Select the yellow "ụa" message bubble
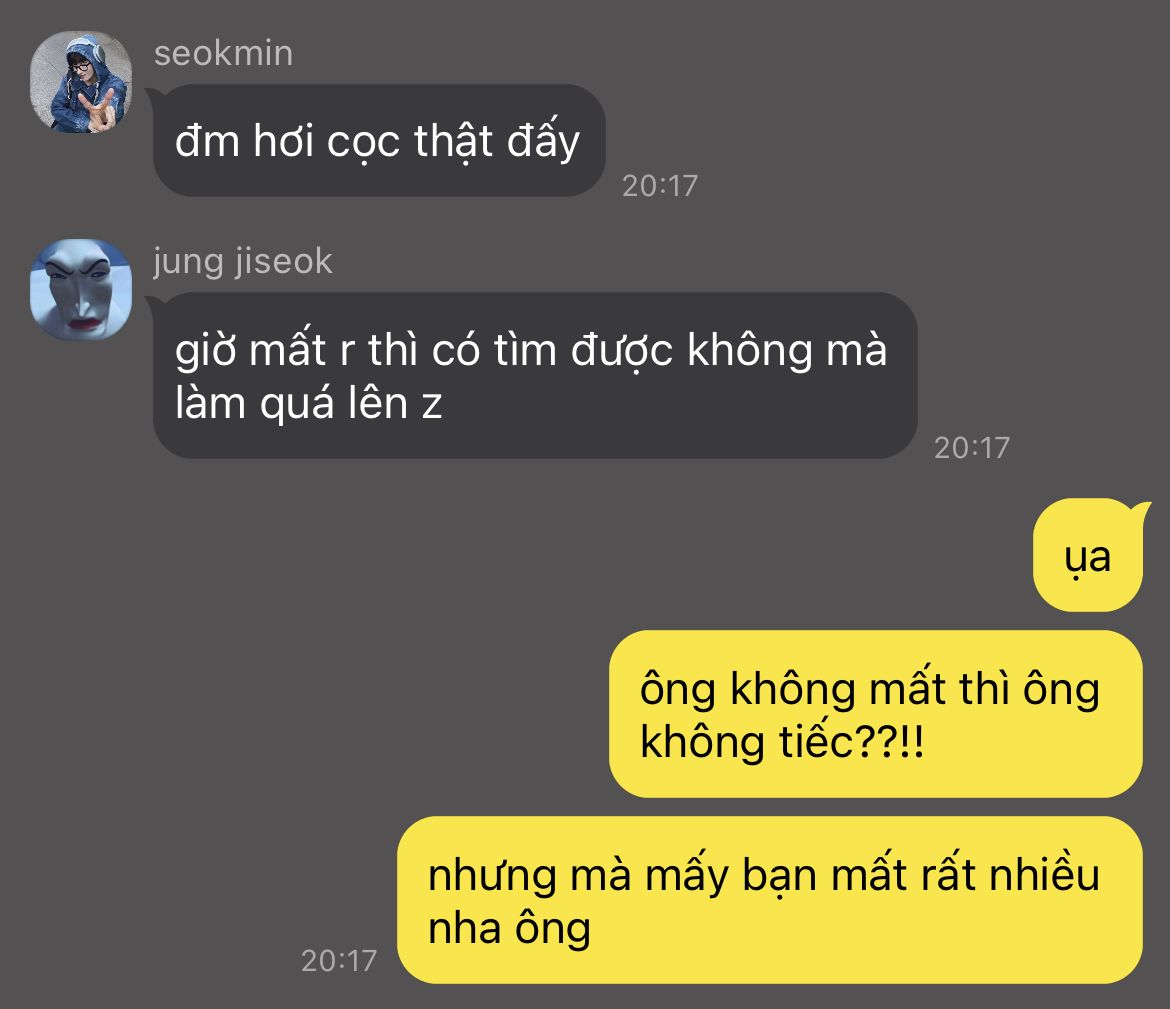Image resolution: width=1170 pixels, height=1009 pixels. (x=1088, y=555)
